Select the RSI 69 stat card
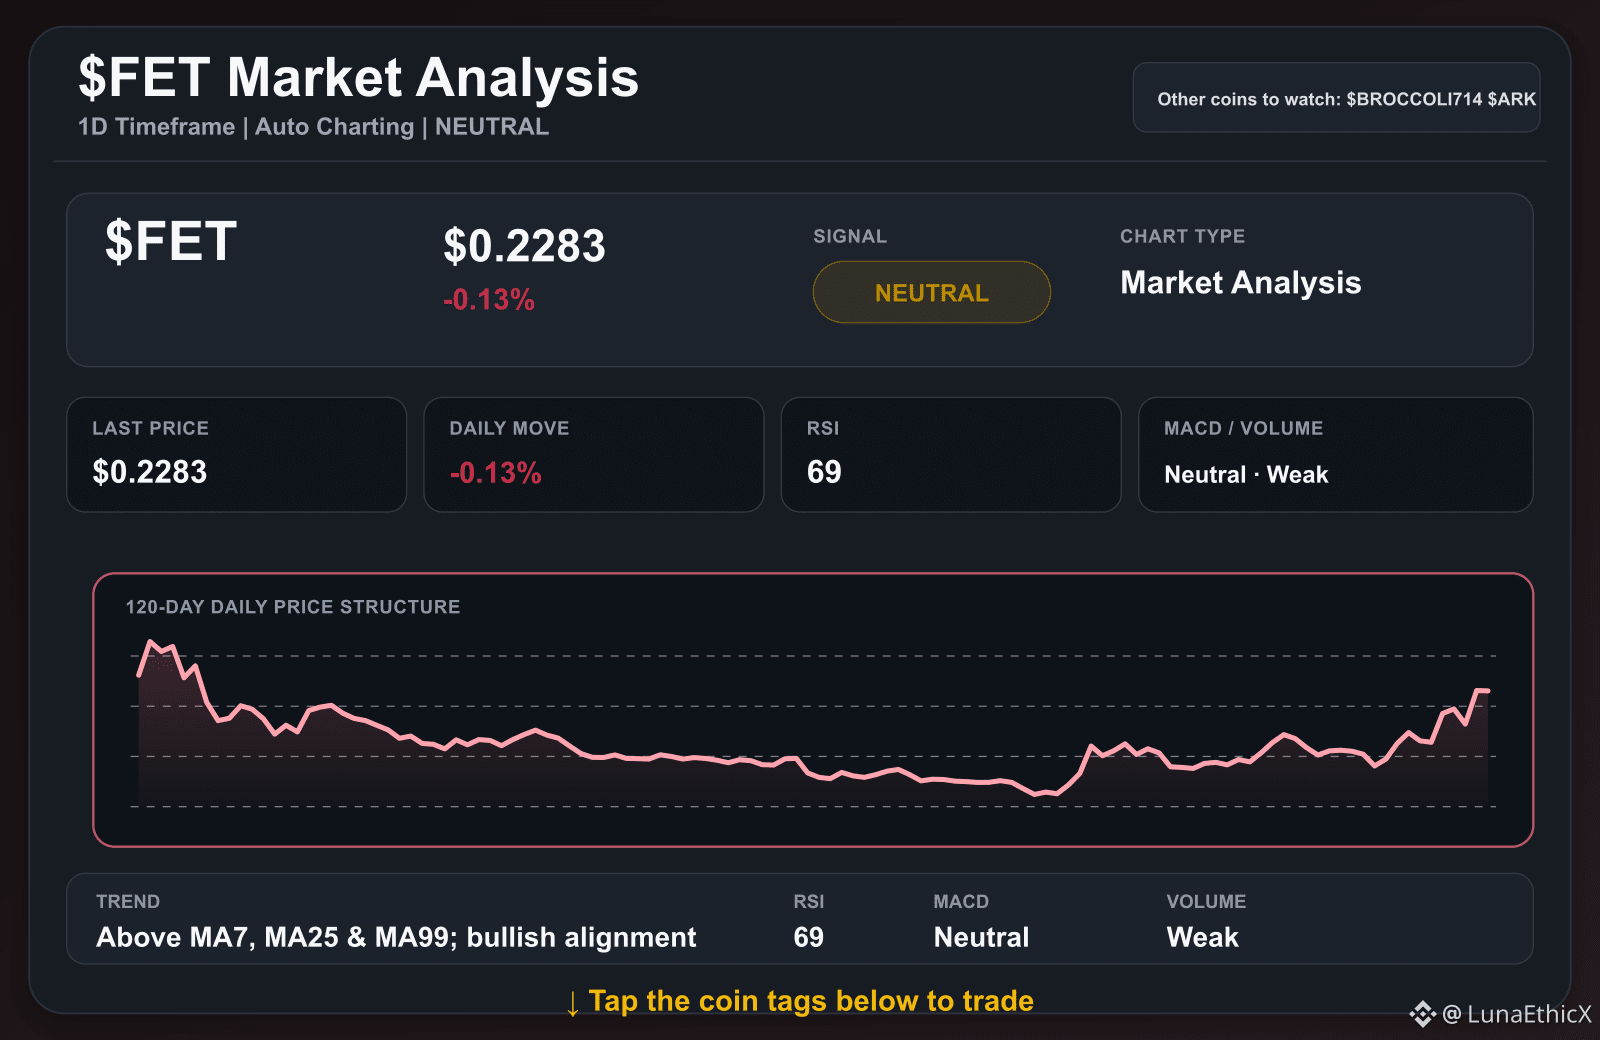1600x1040 pixels. tap(950, 455)
